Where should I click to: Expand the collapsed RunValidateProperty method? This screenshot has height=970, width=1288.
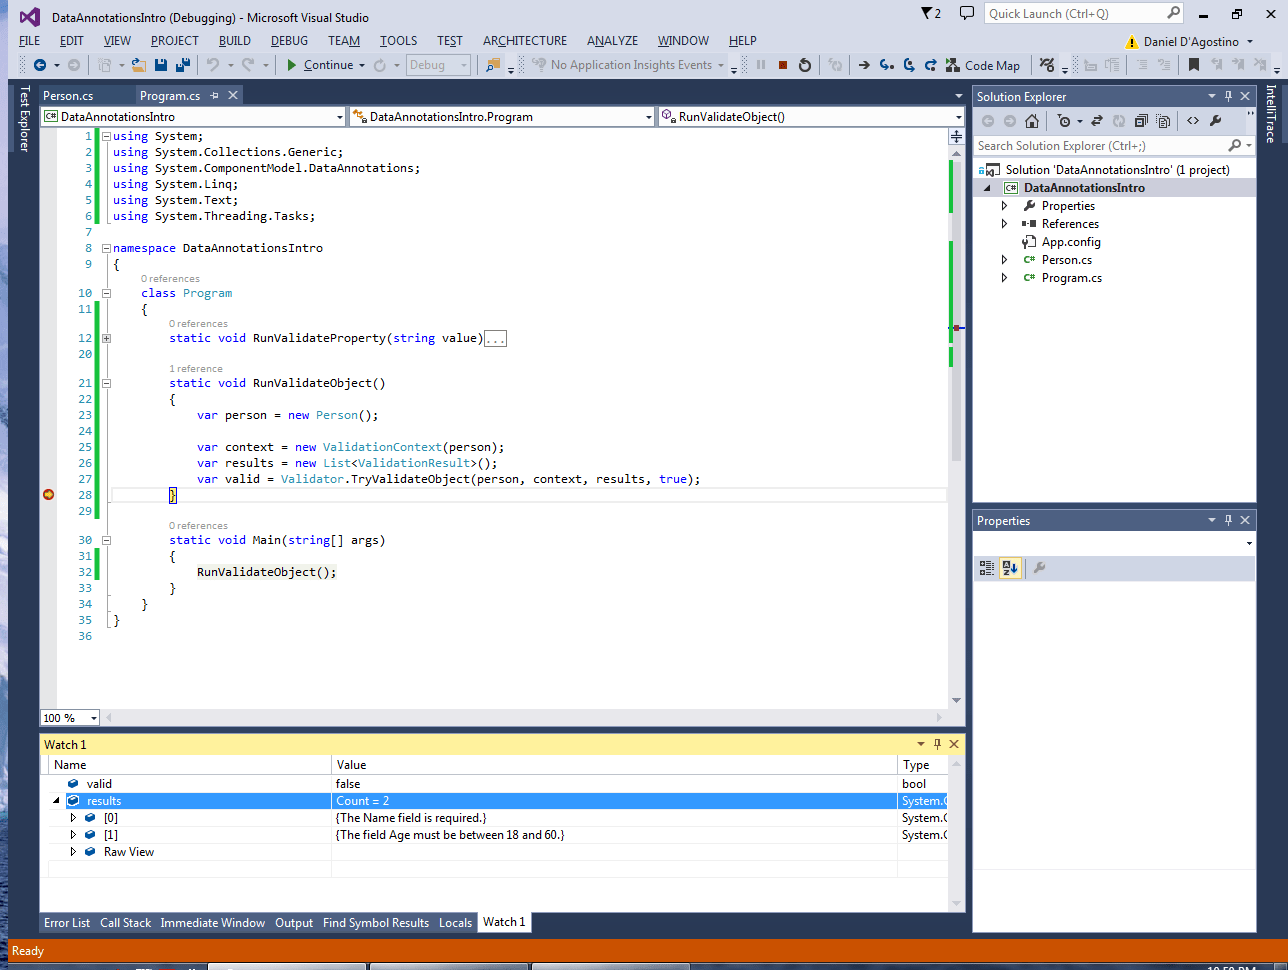click(106, 338)
